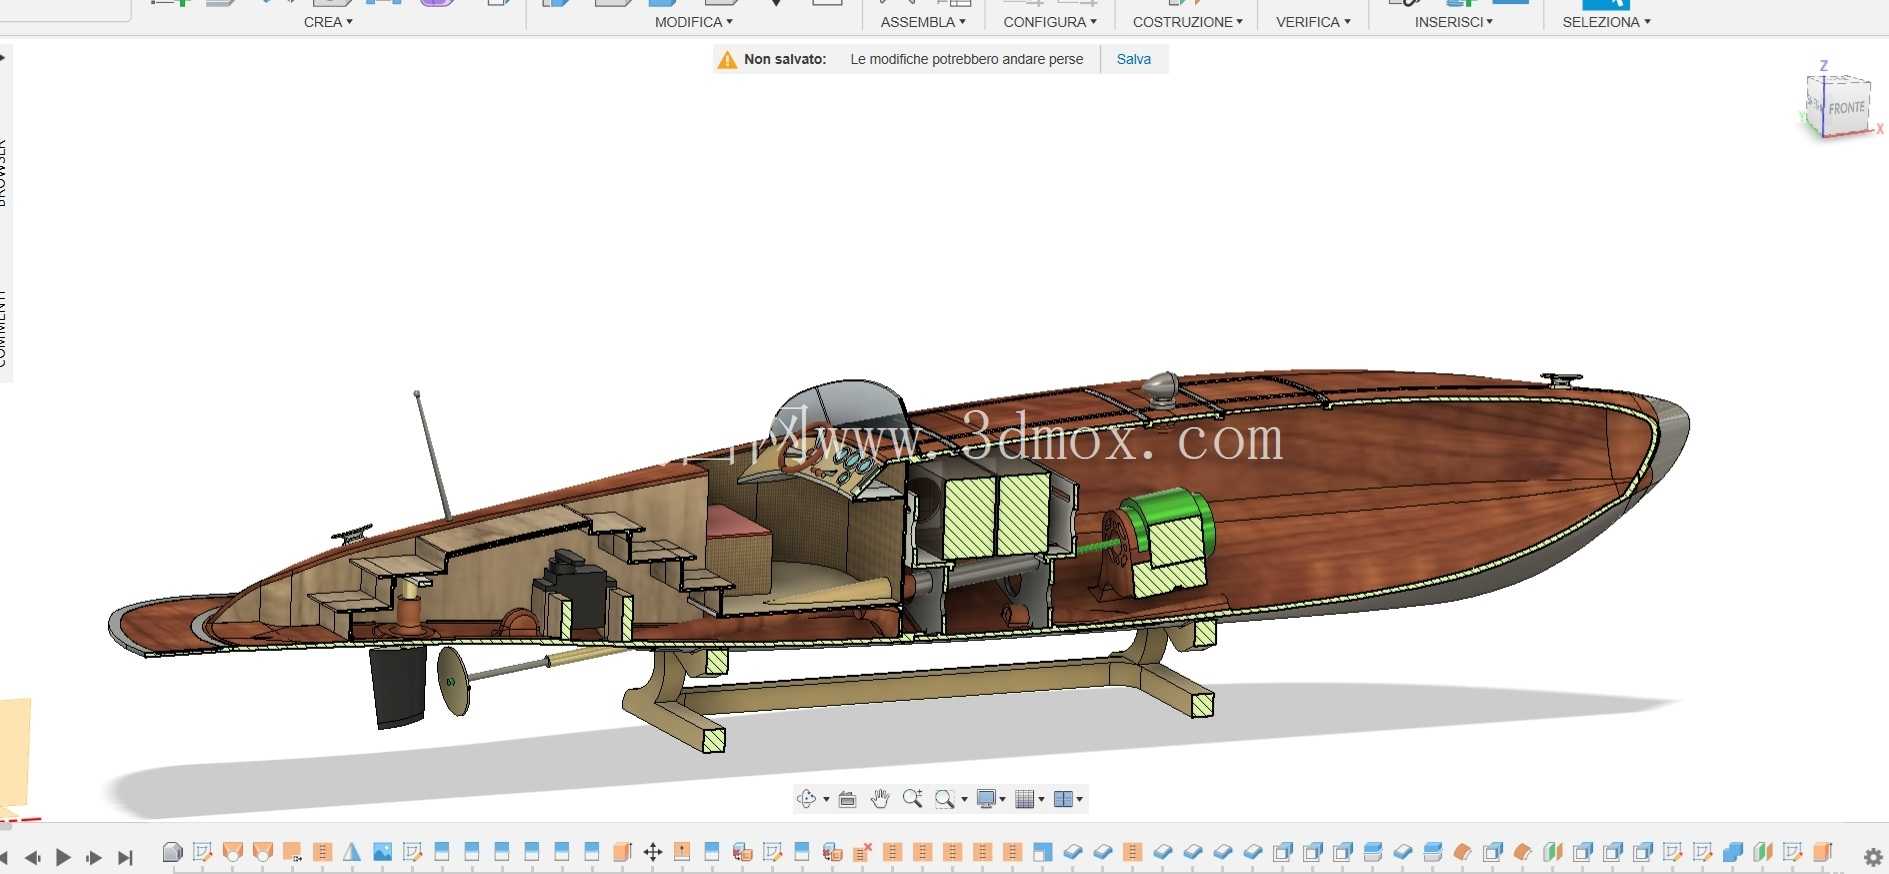The image size is (1889, 874).
Task: Open the Viewports layout icon
Action: 1063,799
